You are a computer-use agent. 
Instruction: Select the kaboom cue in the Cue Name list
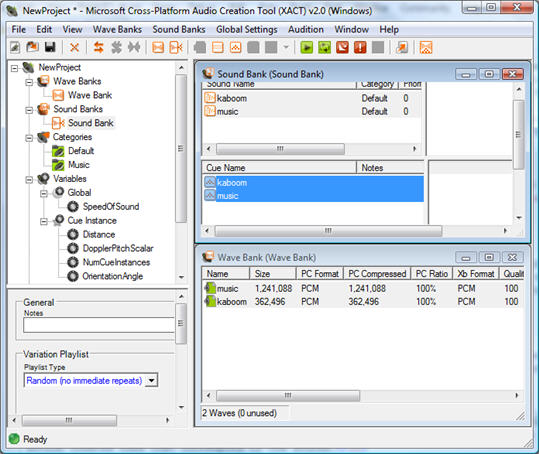click(x=314, y=182)
